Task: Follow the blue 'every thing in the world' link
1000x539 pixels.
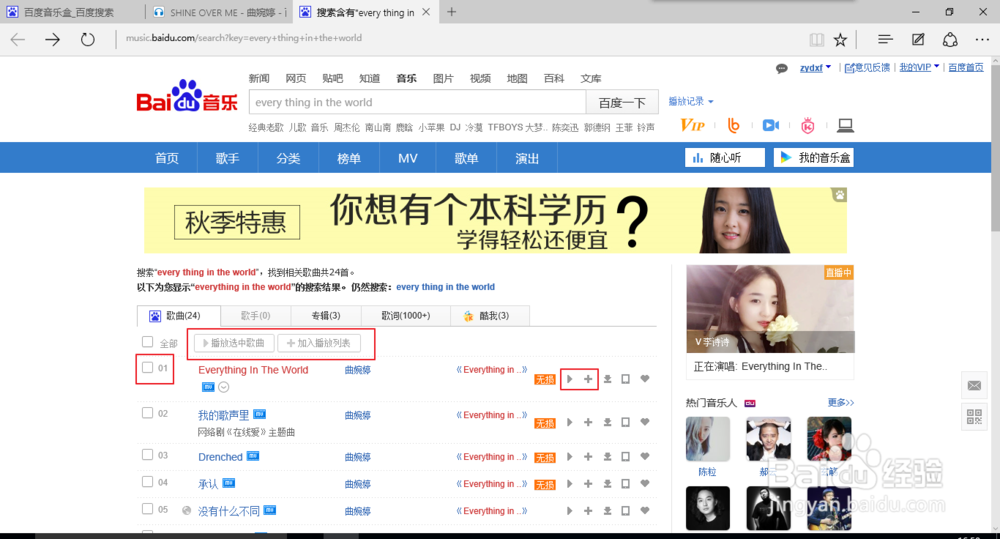Action: [x=445, y=287]
